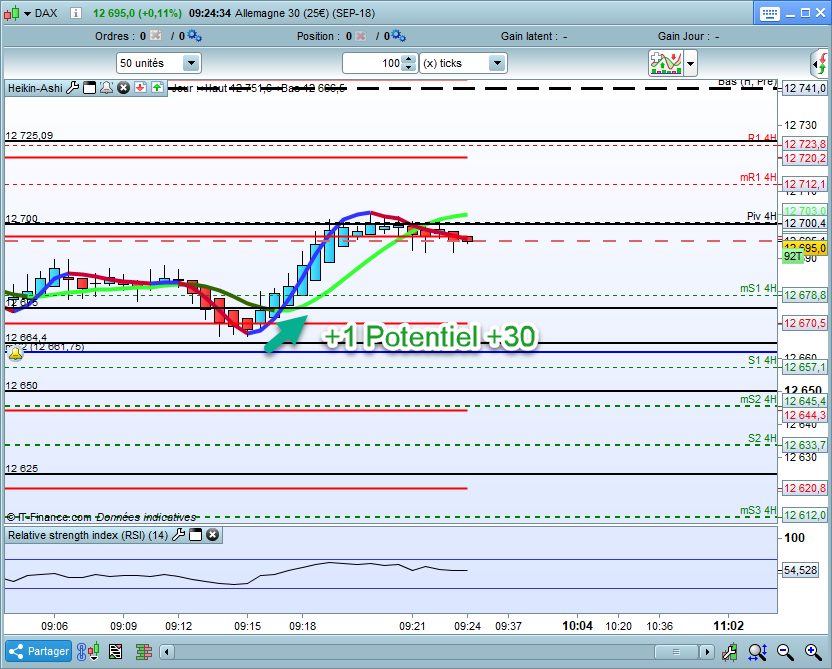Open RSI indicator settings wrench
The image size is (832, 669).
(178, 535)
